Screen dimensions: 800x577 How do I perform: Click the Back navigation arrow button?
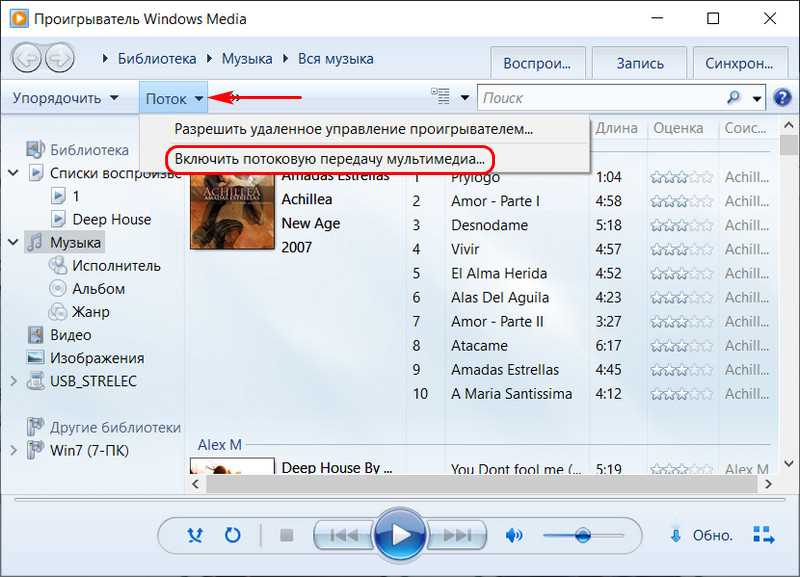pyautogui.click(x=27, y=58)
